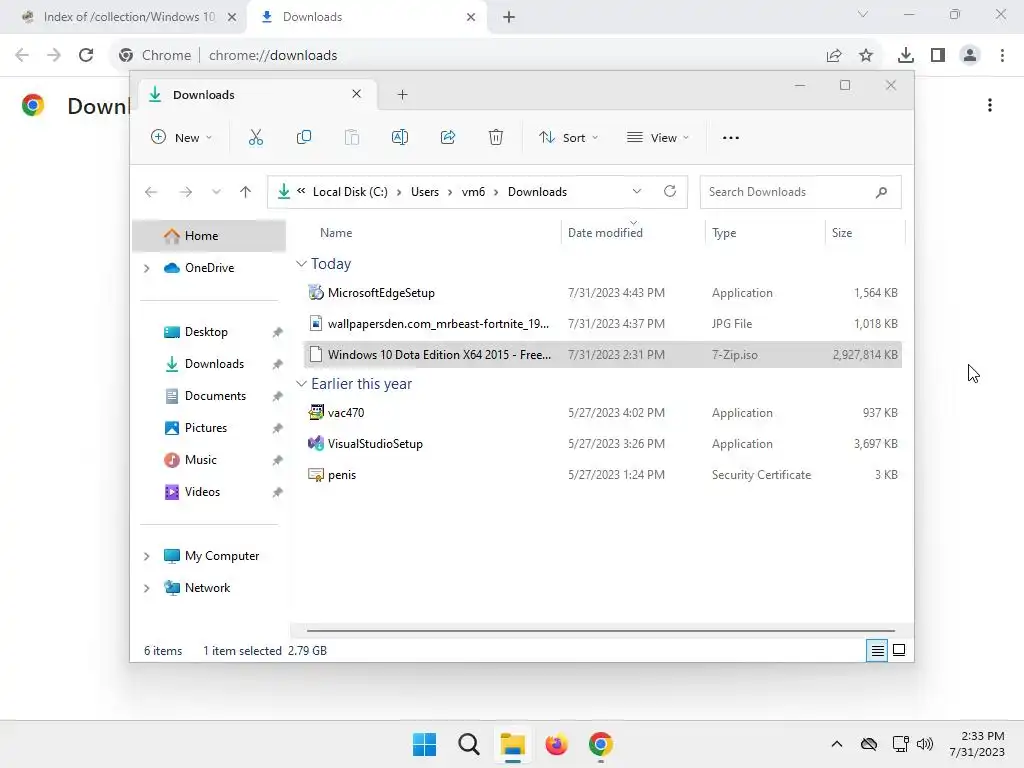This screenshot has width=1024, height=768.
Task: Click the Rename icon in Explorer toolbar
Action: (x=400, y=137)
